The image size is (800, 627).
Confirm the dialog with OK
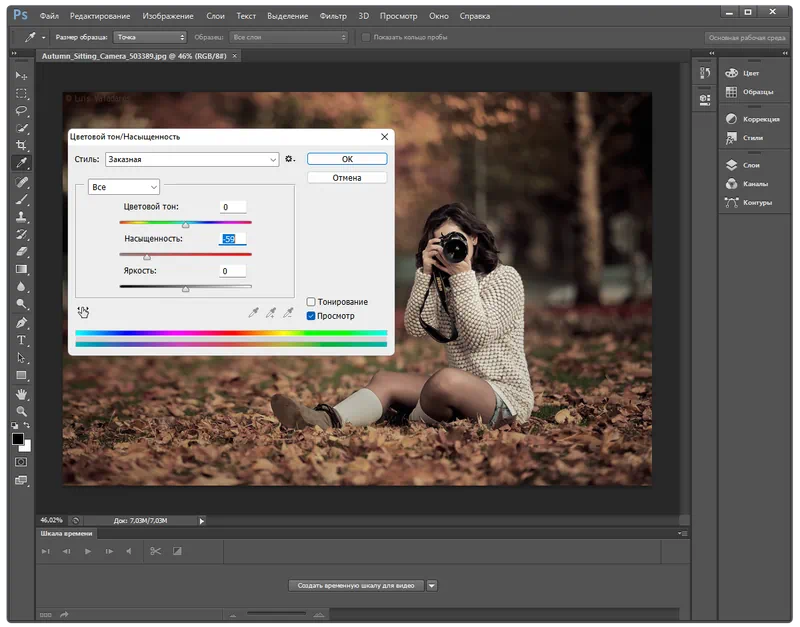coord(346,159)
